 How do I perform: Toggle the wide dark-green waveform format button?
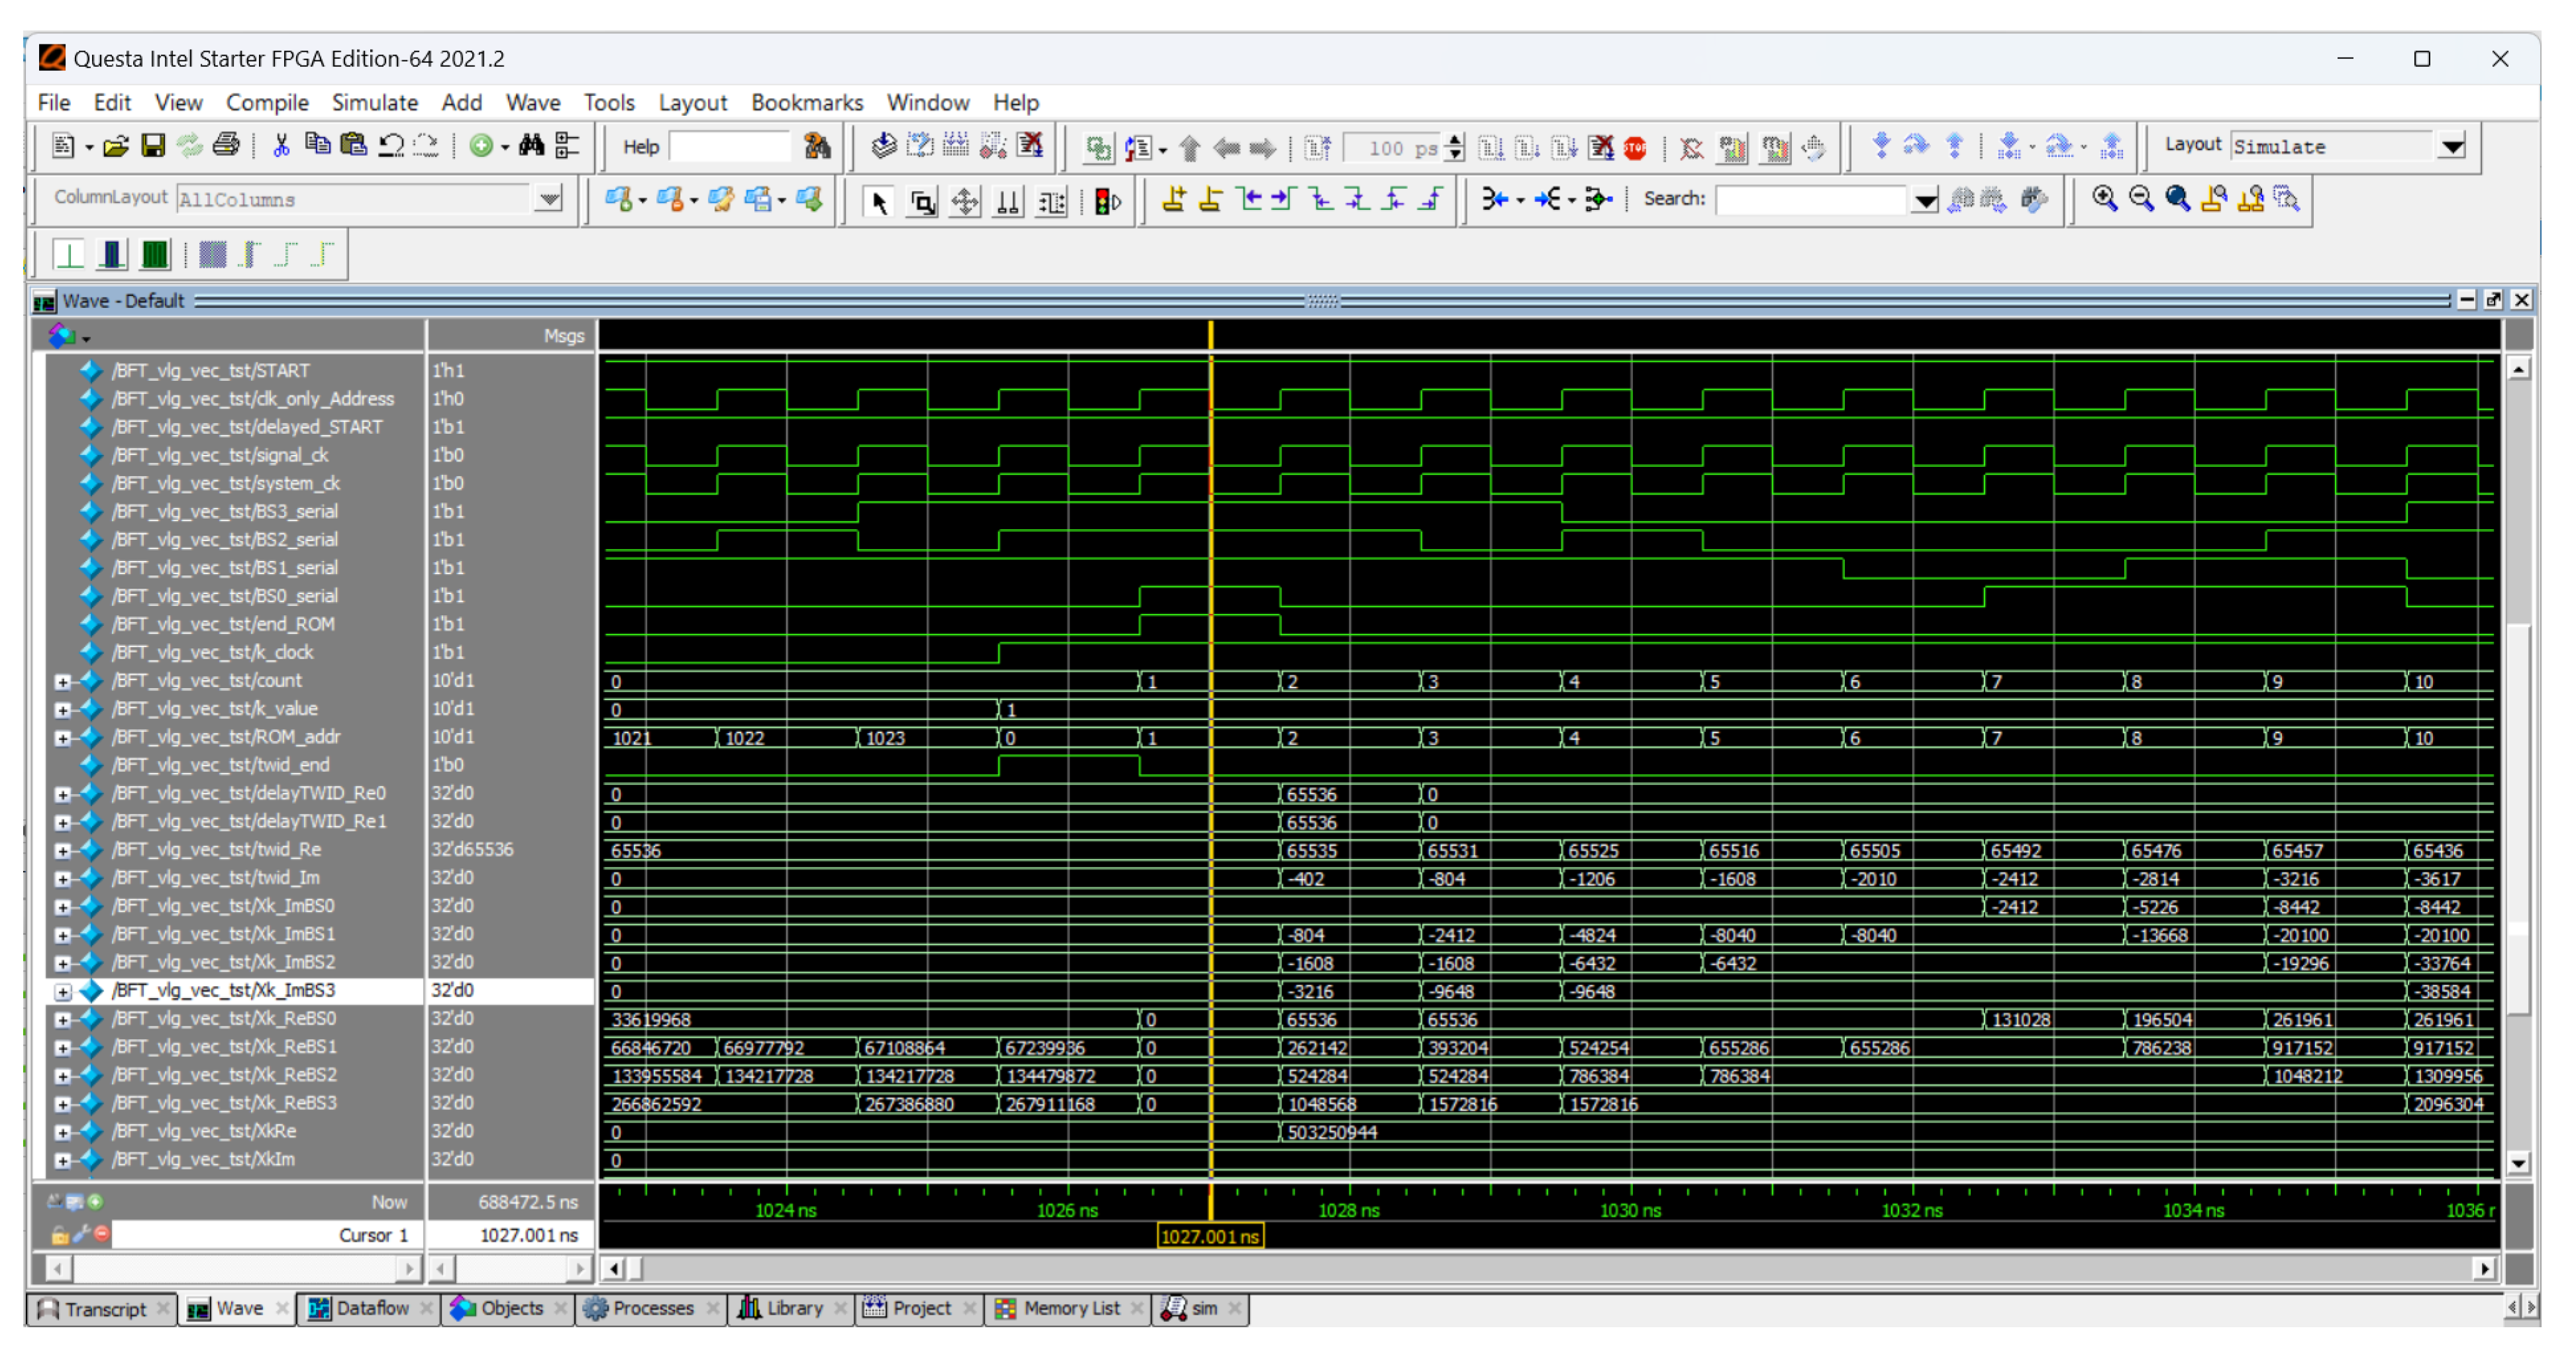pyautogui.click(x=155, y=255)
